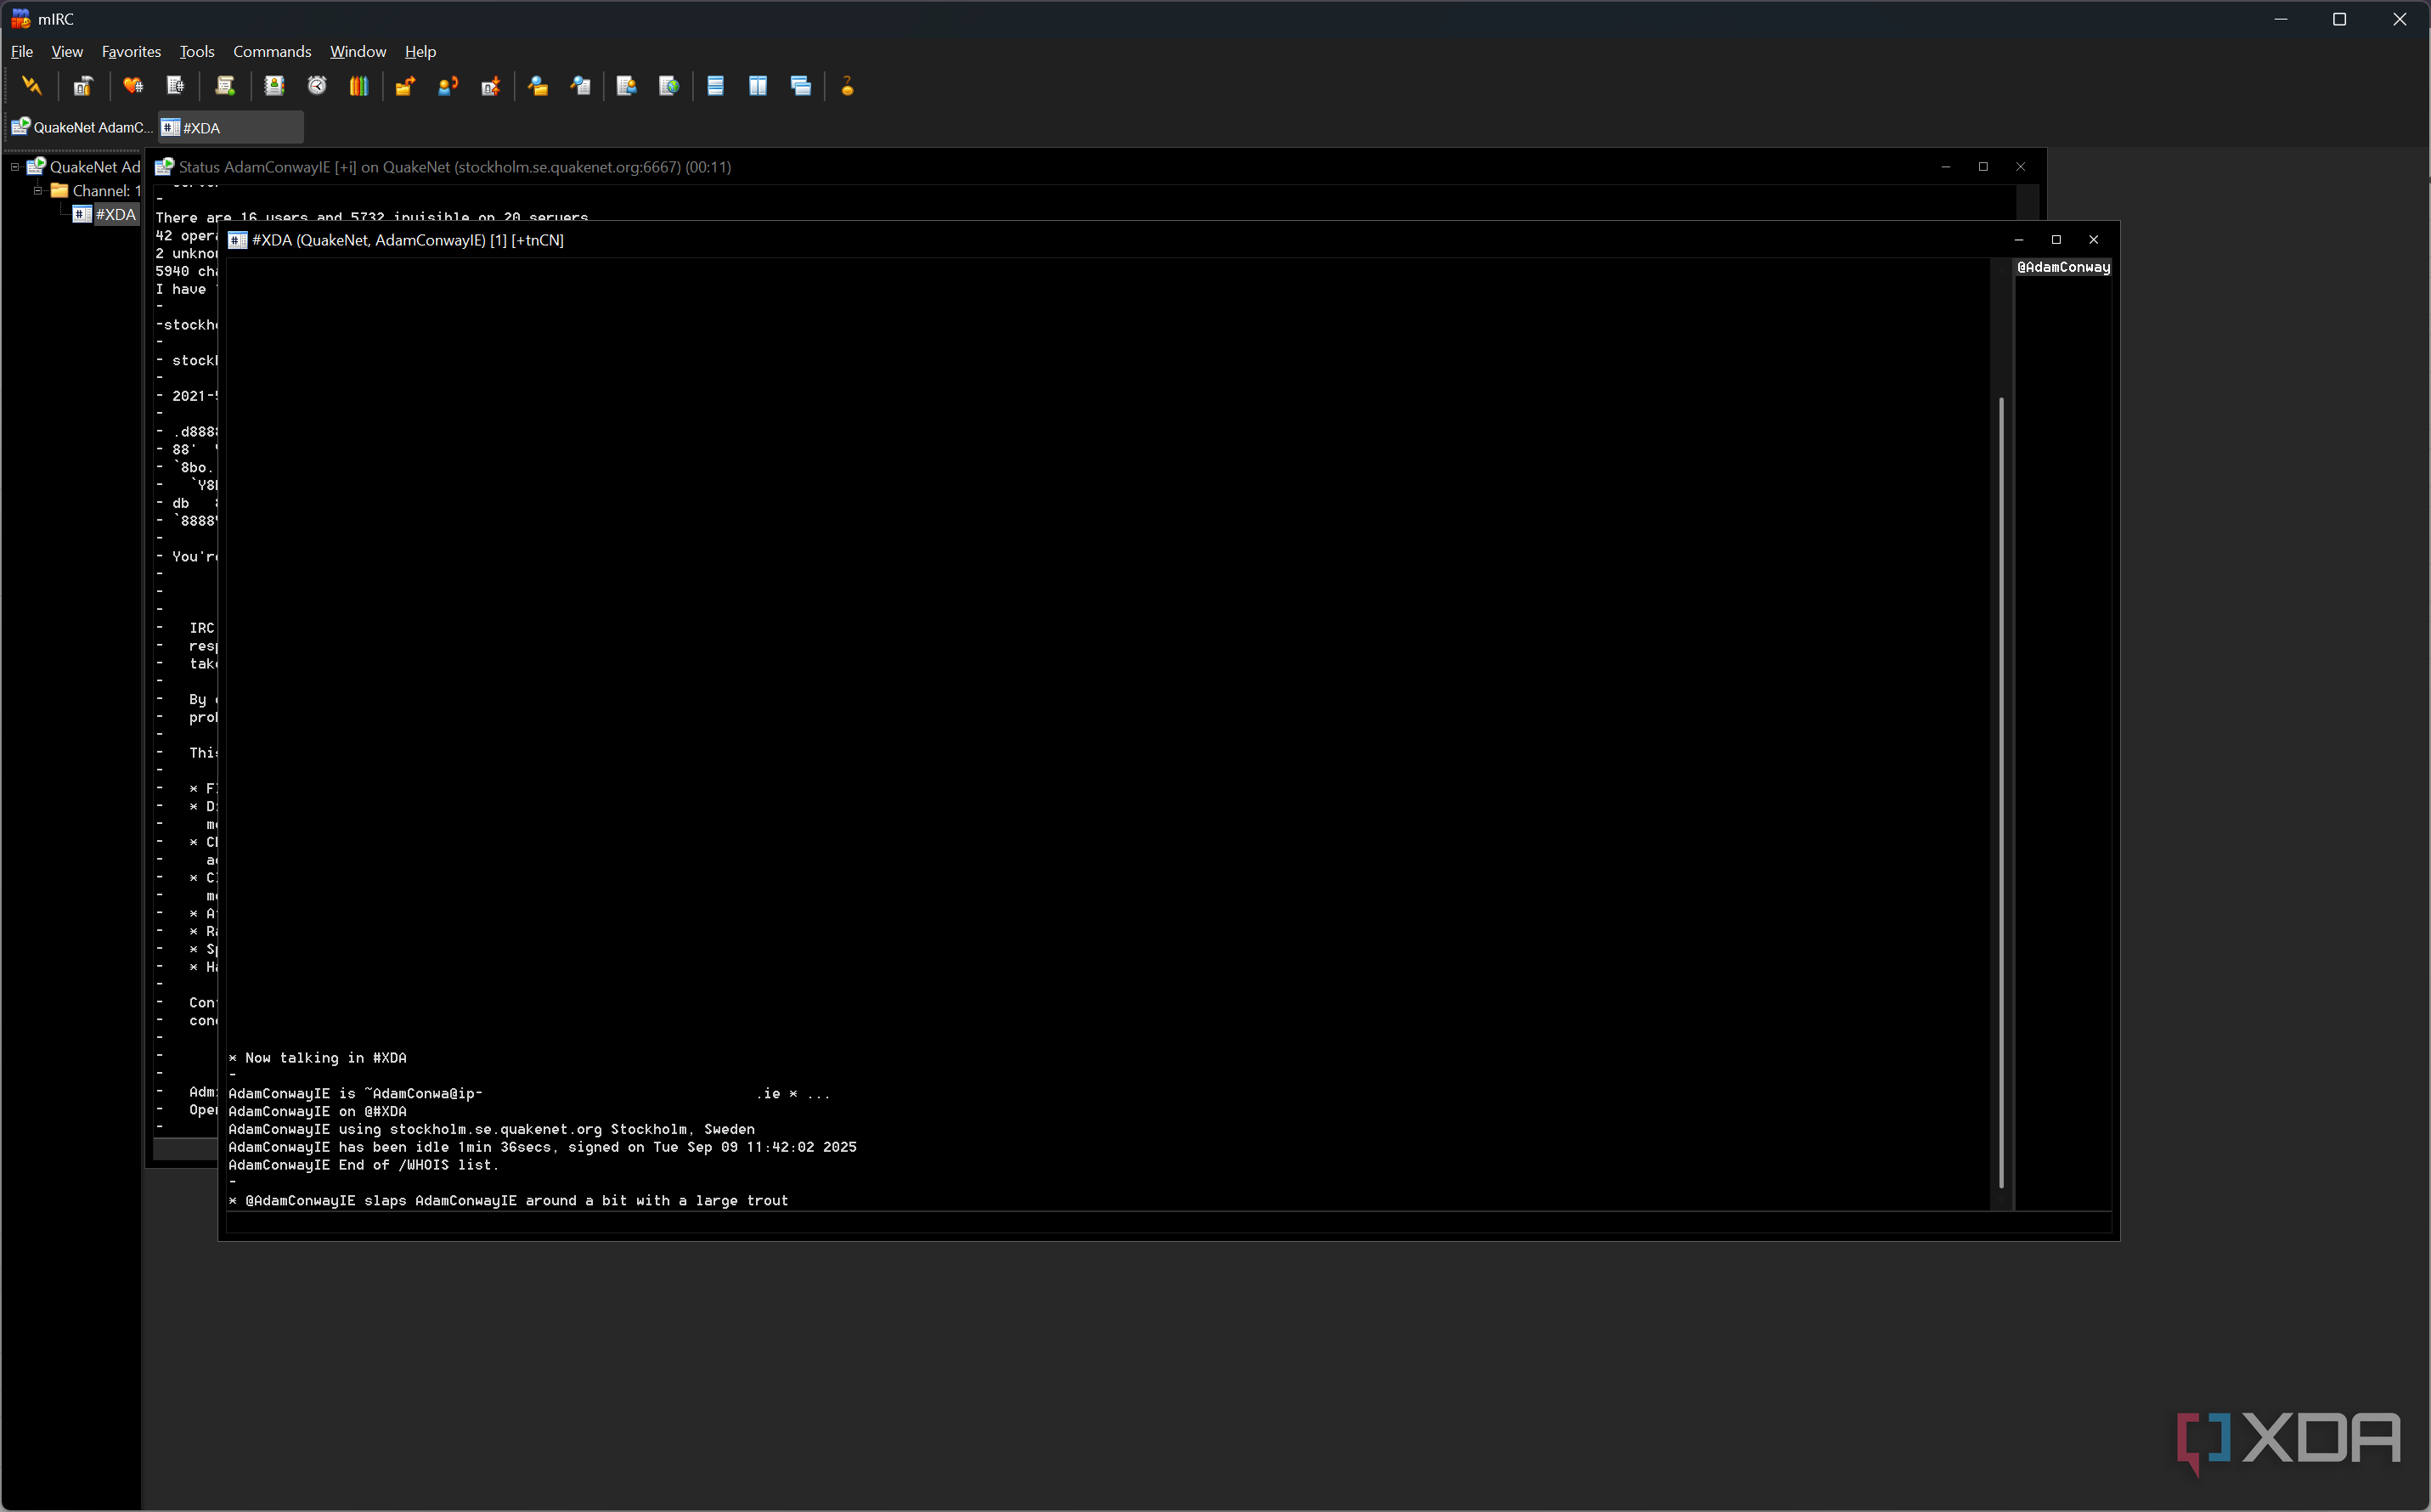Click the DCC Send file icon

click(x=405, y=86)
